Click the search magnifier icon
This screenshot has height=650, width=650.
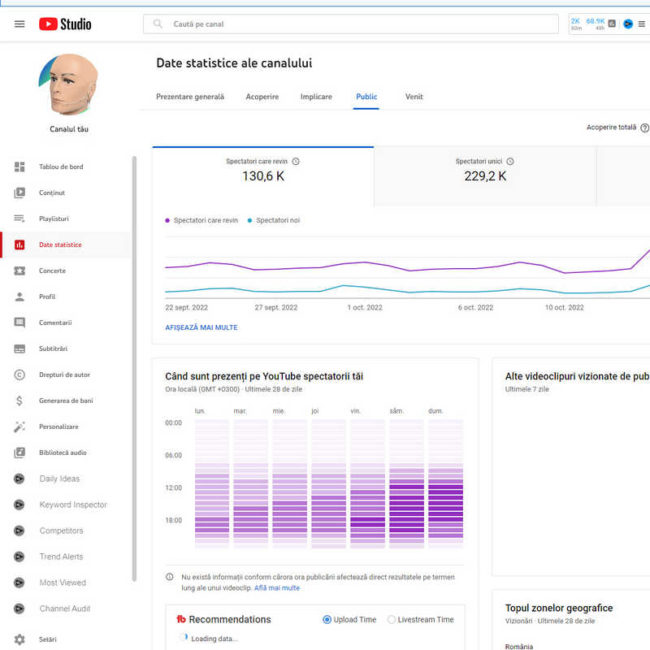tap(158, 24)
